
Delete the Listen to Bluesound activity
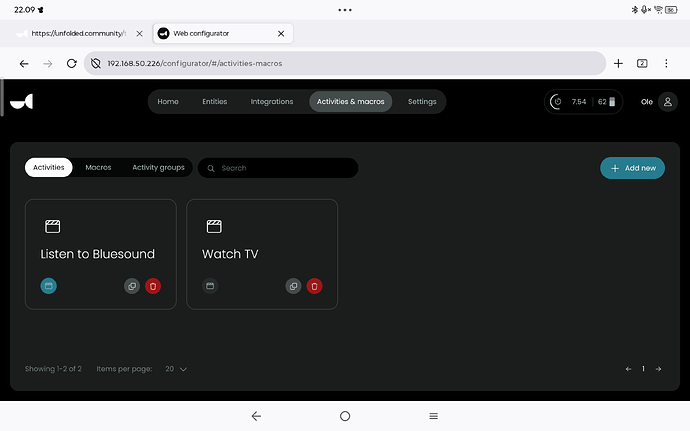[153, 286]
